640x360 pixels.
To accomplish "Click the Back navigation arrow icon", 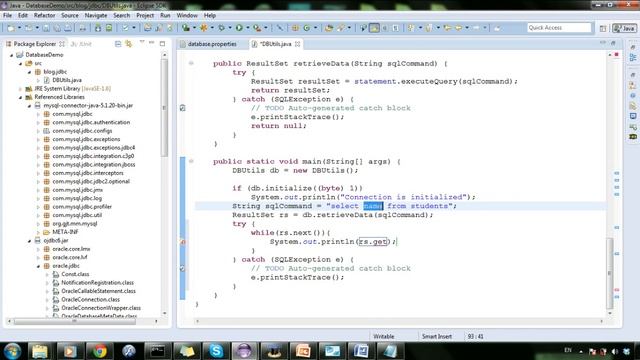I will tap(459, 28).
